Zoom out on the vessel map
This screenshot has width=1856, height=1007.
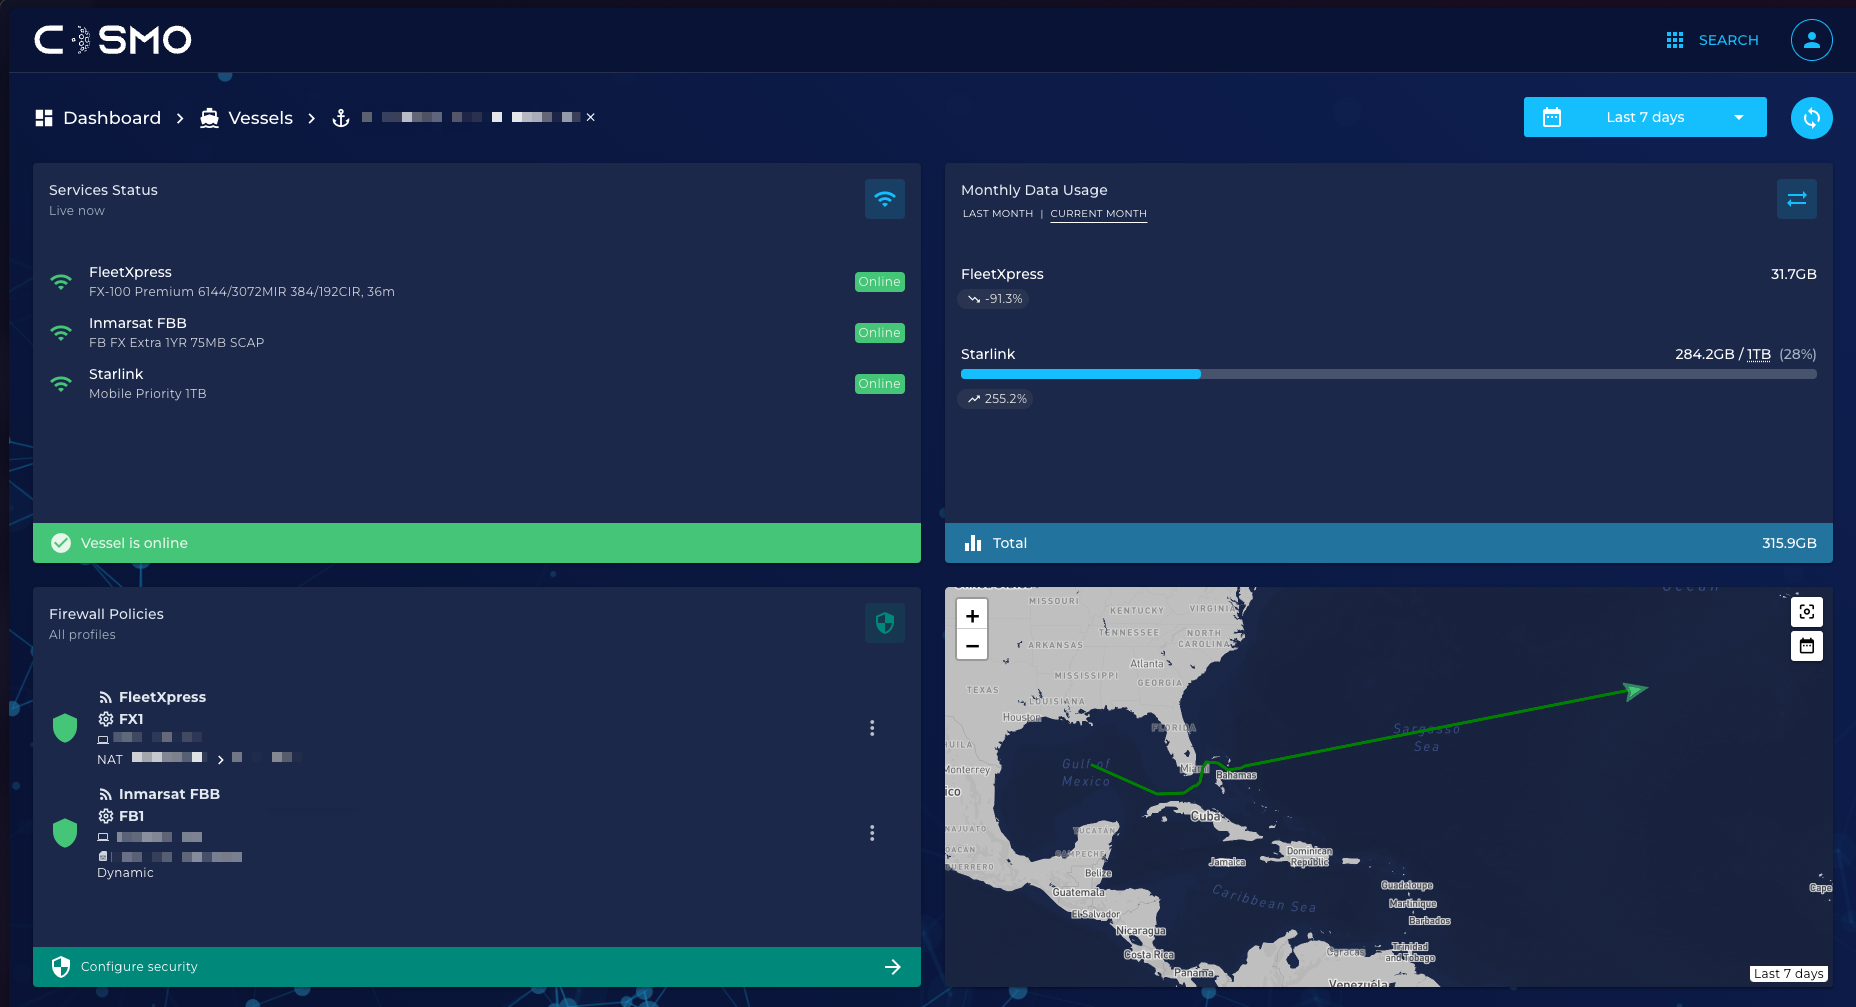(972, 646)
